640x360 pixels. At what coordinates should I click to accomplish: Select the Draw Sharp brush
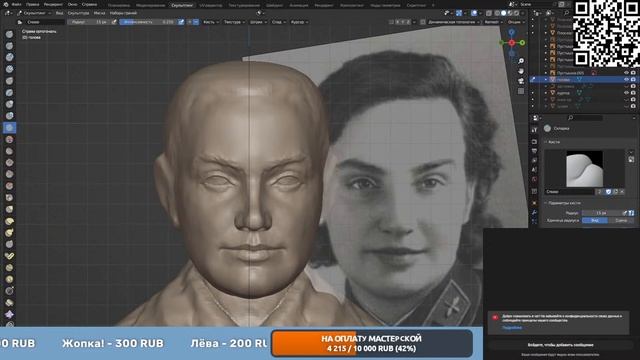pyautogui.click(x=9, y=46)
